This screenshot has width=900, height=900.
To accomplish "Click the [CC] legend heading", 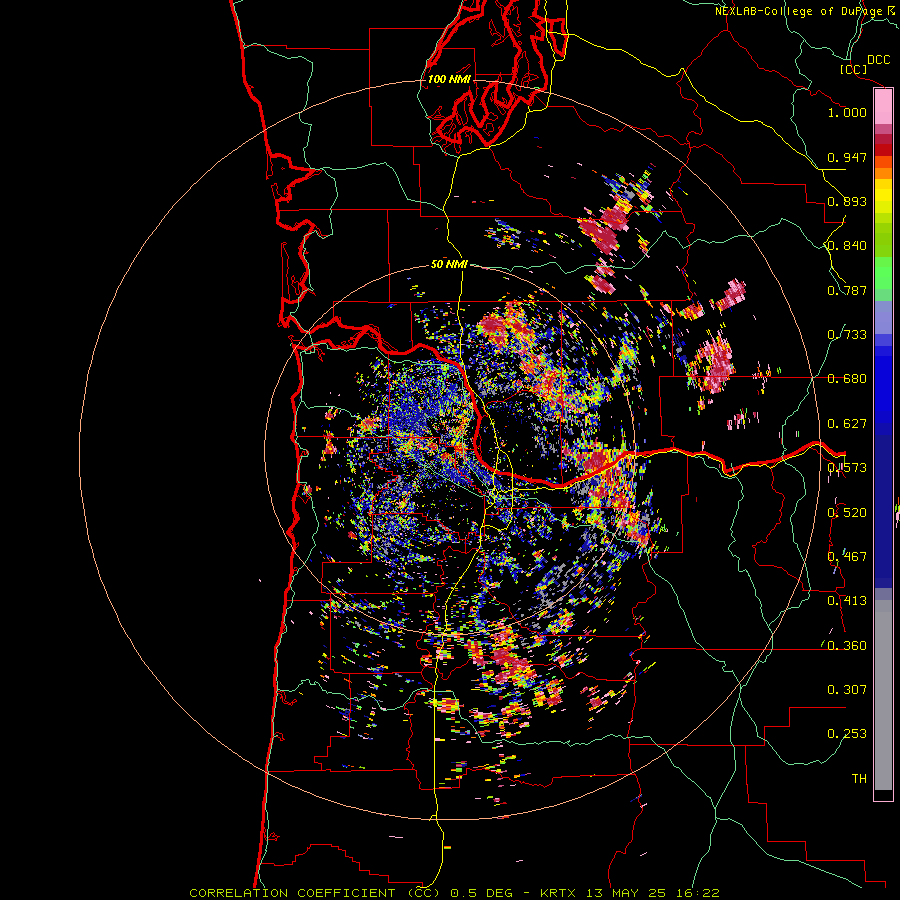I will tap(853, 69).
